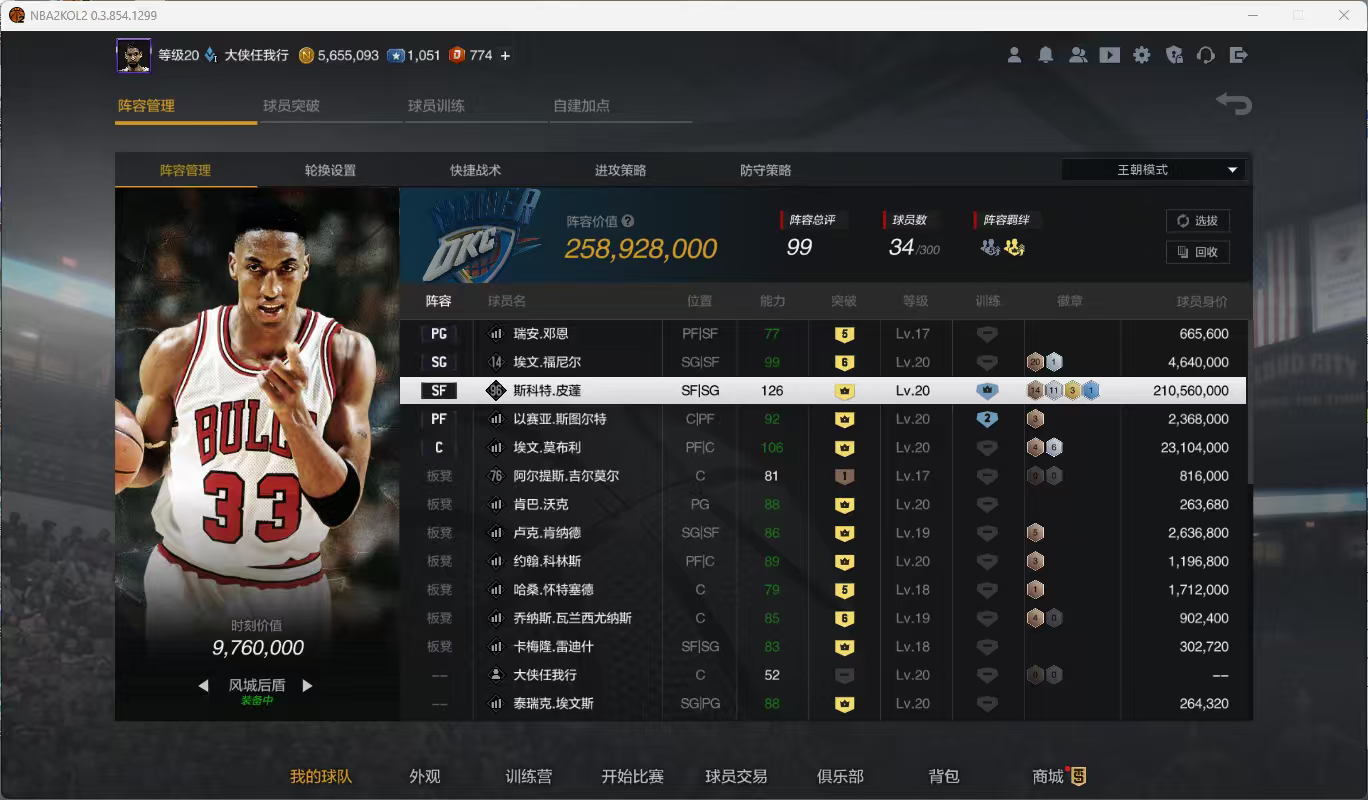Open the help icon next to 阵容价值
Image resolution: width=1368 pixels, height=800 pixels.
[628, 221]
